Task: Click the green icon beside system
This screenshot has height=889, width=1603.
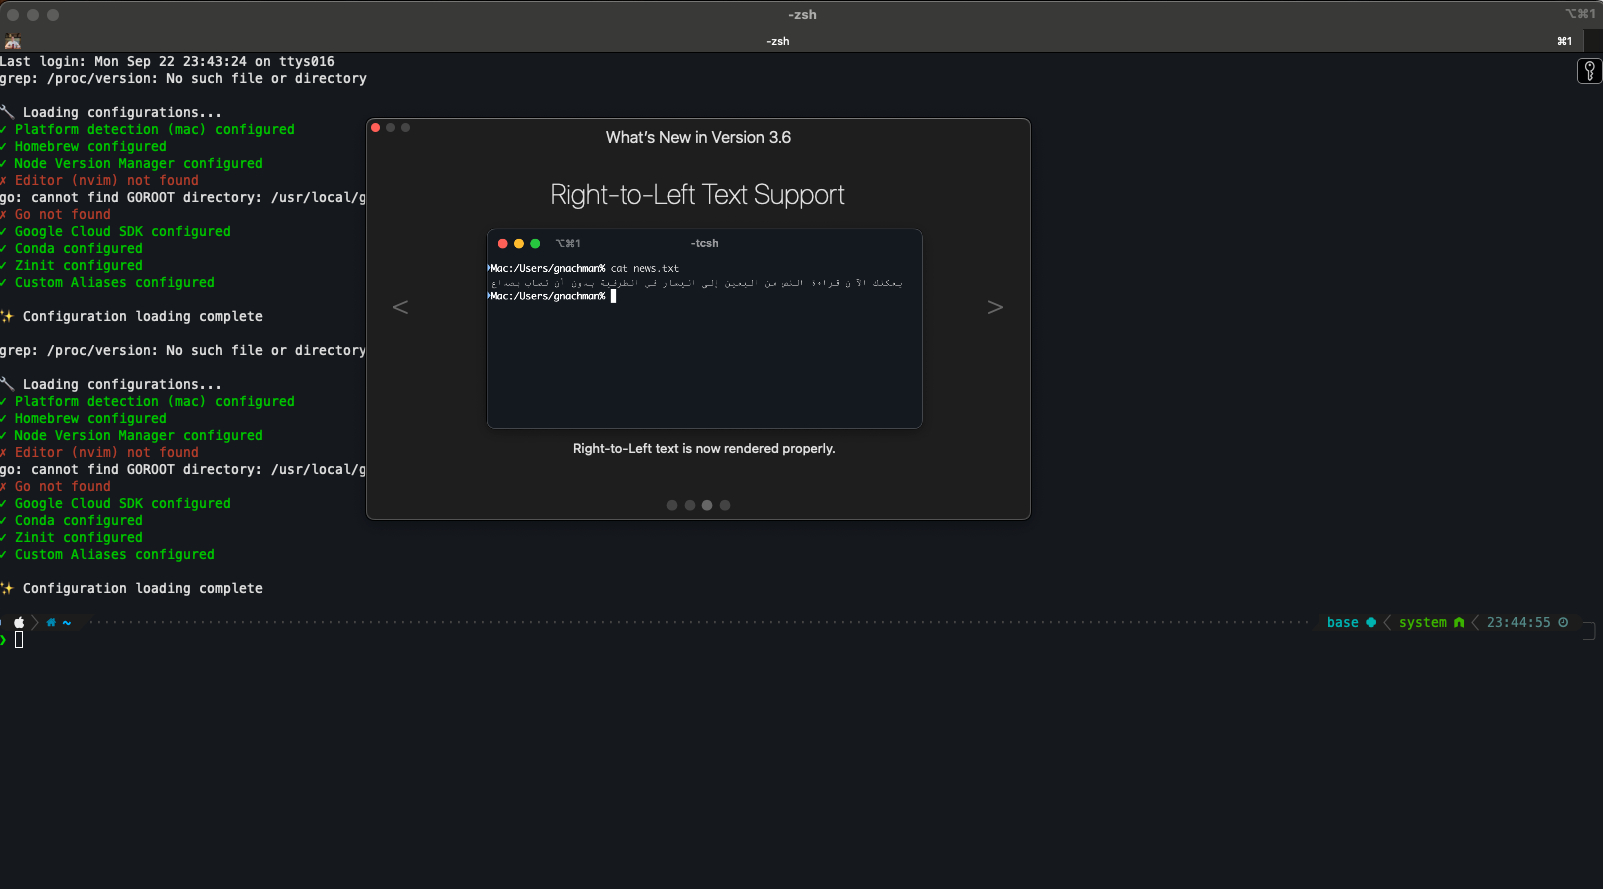Action: point(1459,622)
